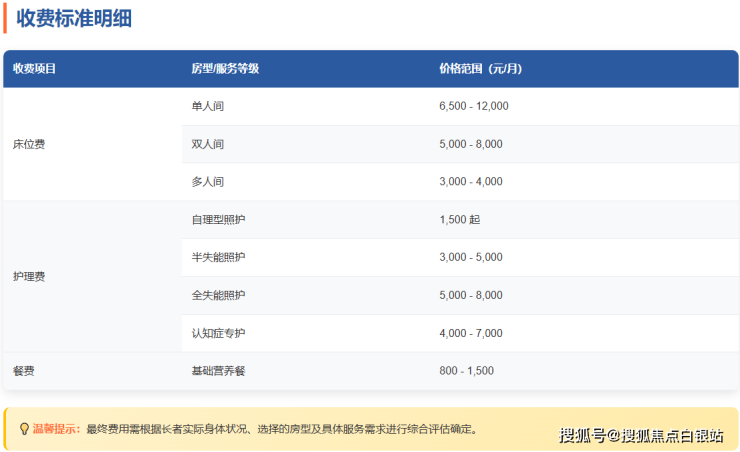The height and width of the screenshot is (452, 740).
Task: Select the 半失能照护 service row
Action: pyautogui.click(x=218, y=257)
